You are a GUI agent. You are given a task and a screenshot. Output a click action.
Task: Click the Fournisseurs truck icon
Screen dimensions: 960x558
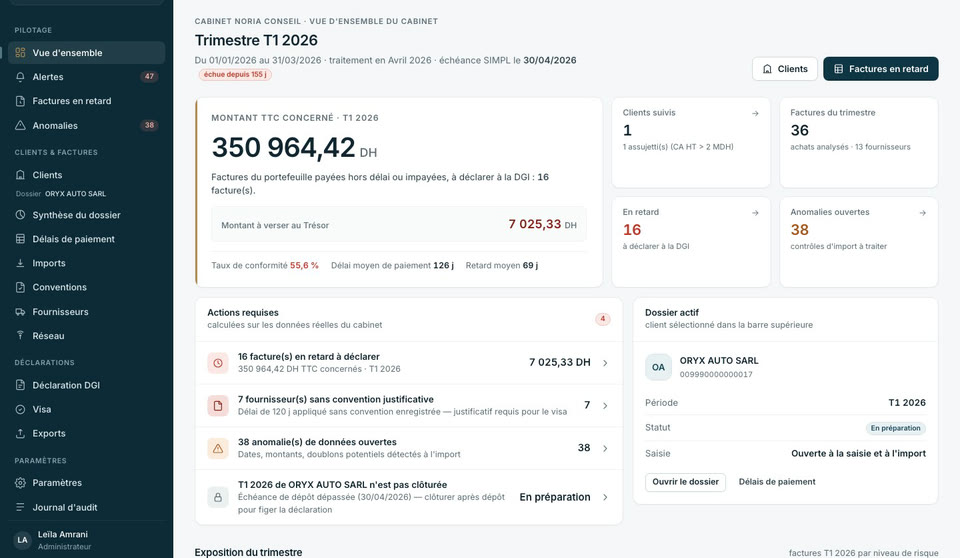[20, 312]
